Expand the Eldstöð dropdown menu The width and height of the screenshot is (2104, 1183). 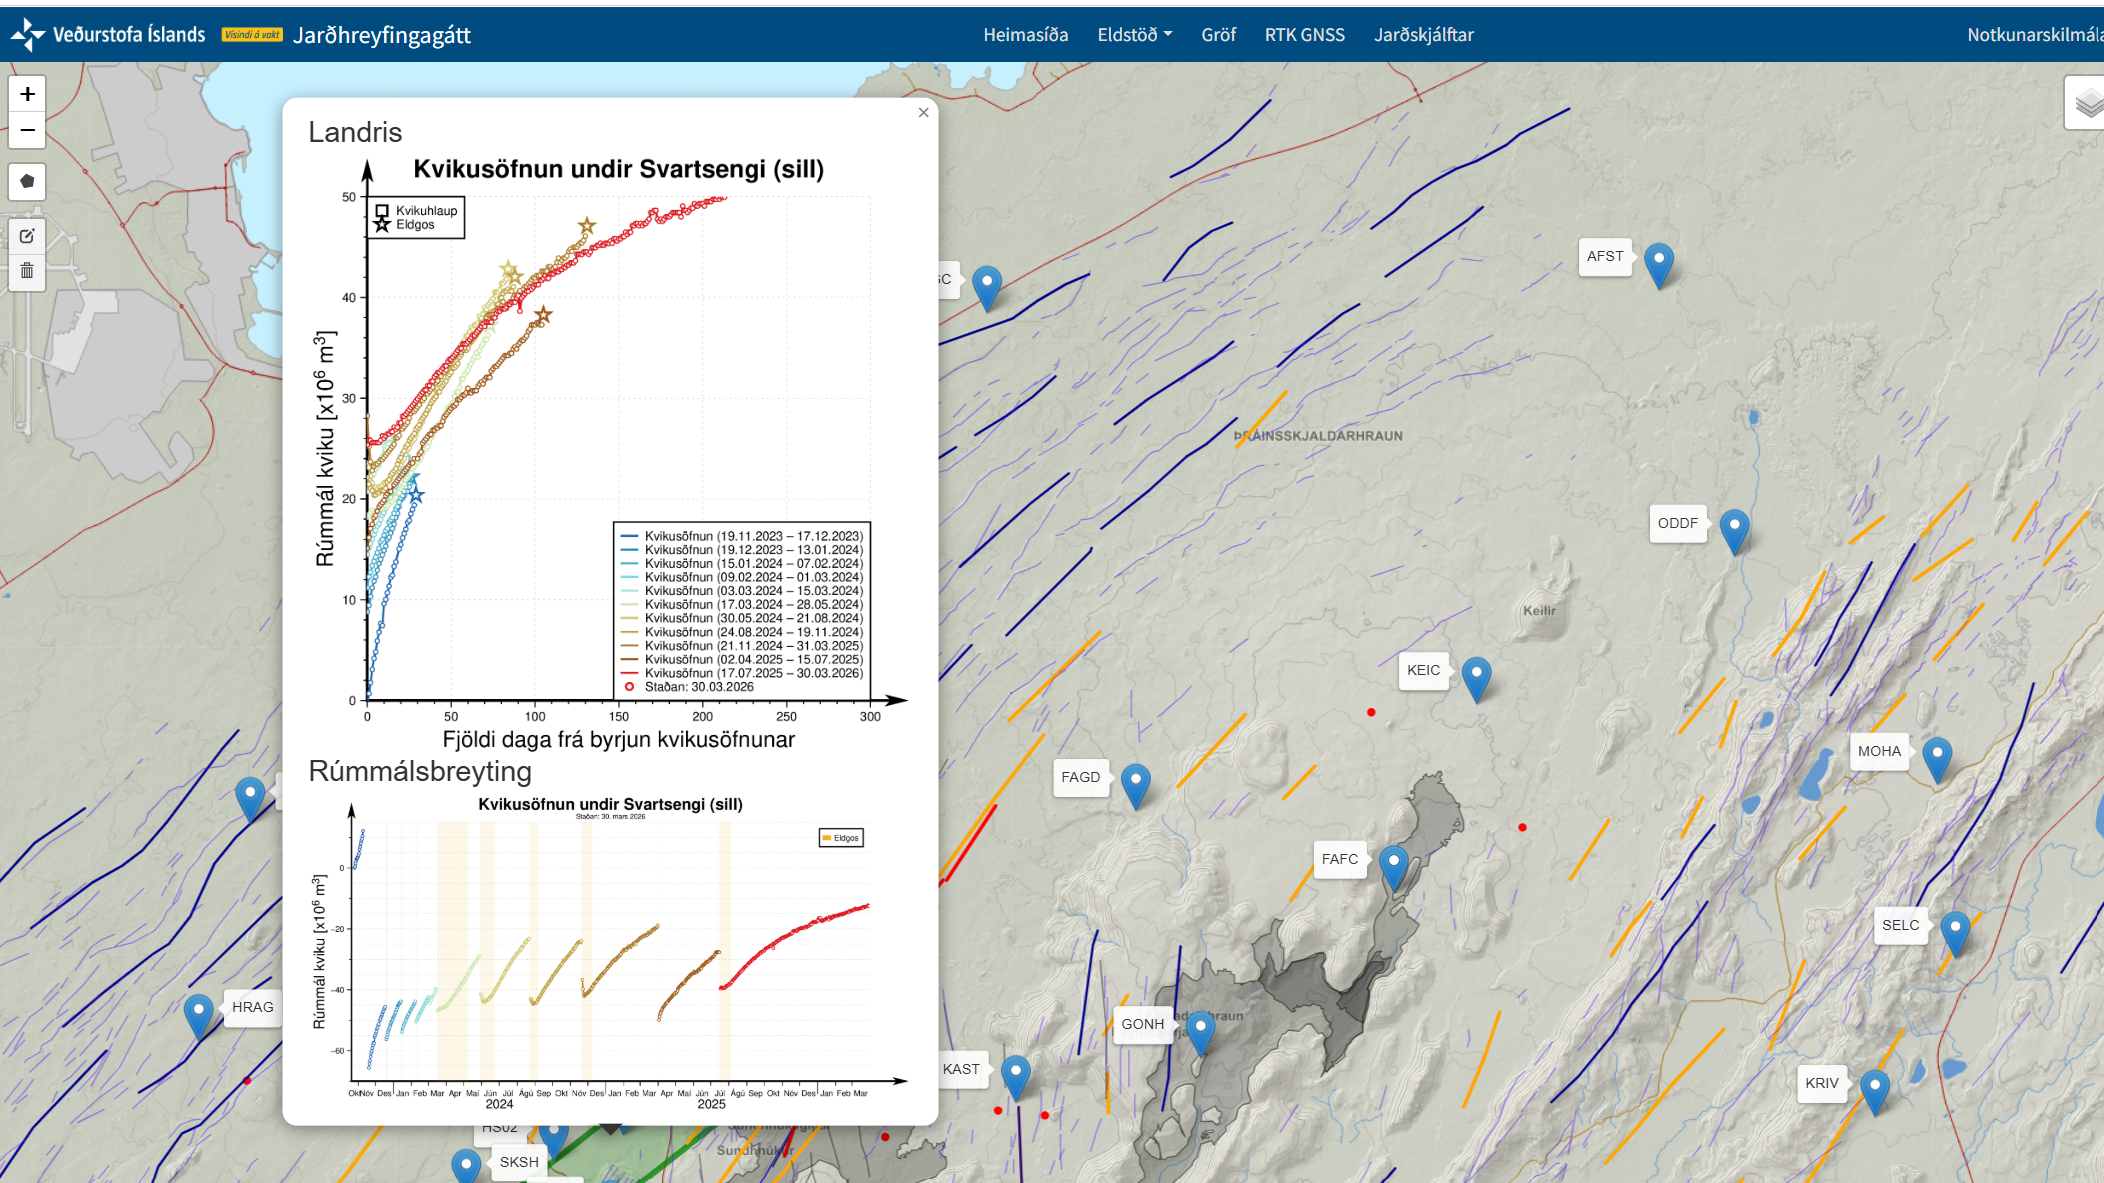[x=1134, y=35]
